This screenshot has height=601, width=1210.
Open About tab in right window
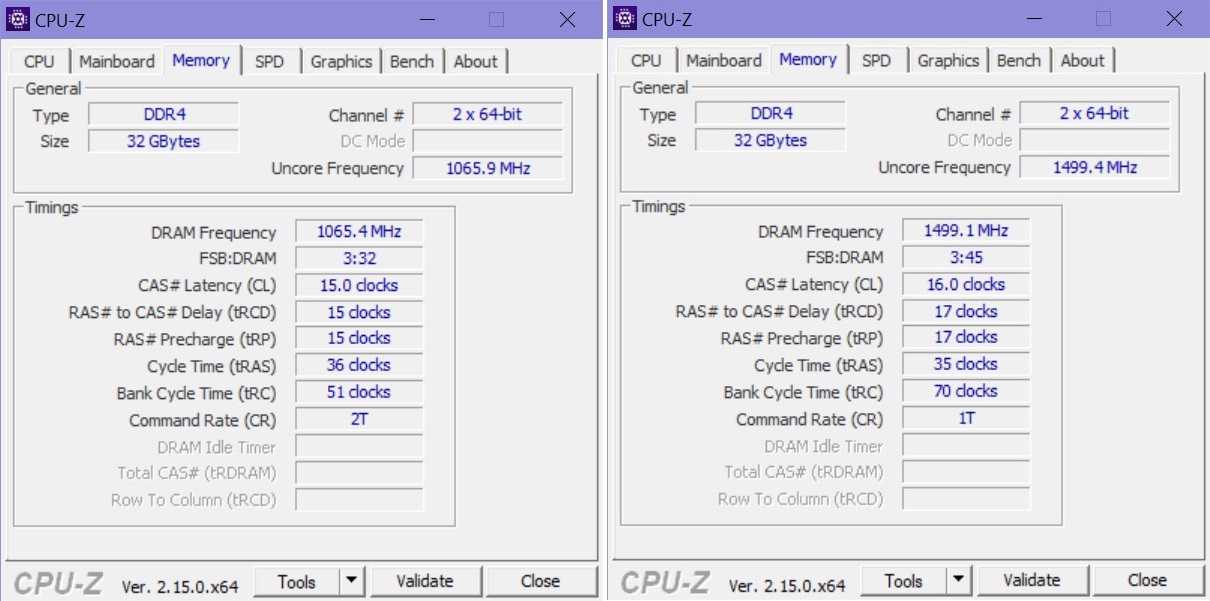point(1083,60)
